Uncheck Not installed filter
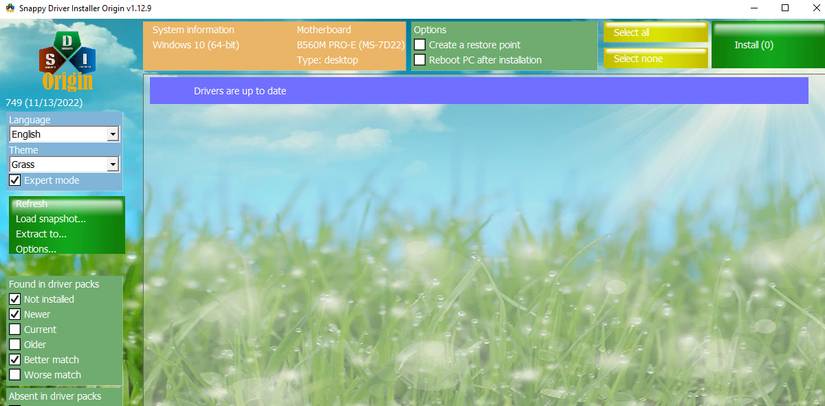Viewport: 825px width, 406px height. 15,299
